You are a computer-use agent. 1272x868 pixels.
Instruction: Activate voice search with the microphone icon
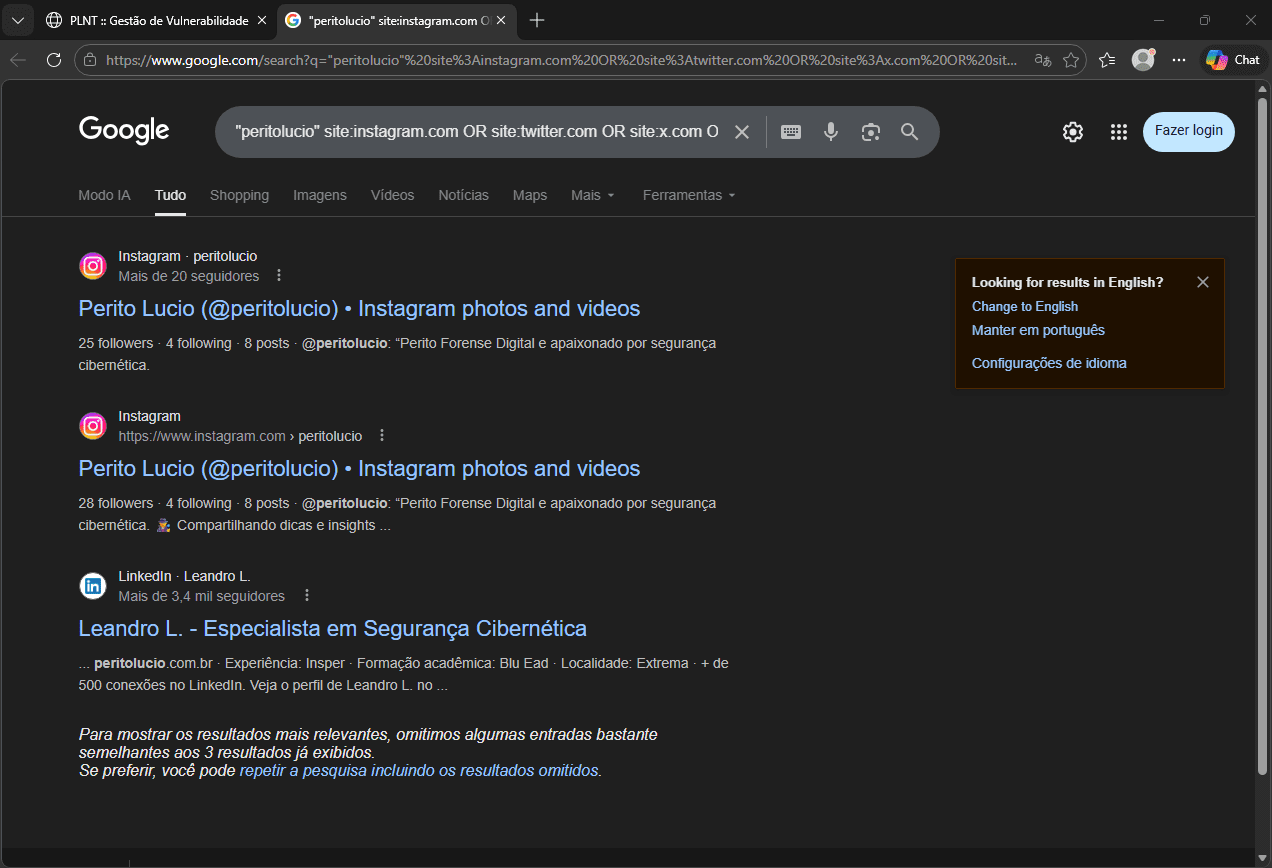(x=830, y=131)
